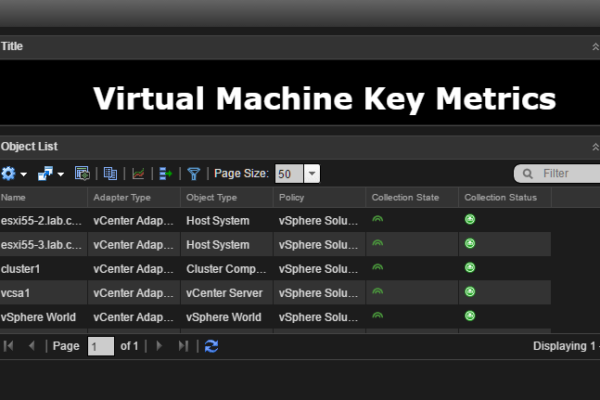The image size is (600, 400).
Task: Click the green arrow list icon
Action: click(166, 174)
